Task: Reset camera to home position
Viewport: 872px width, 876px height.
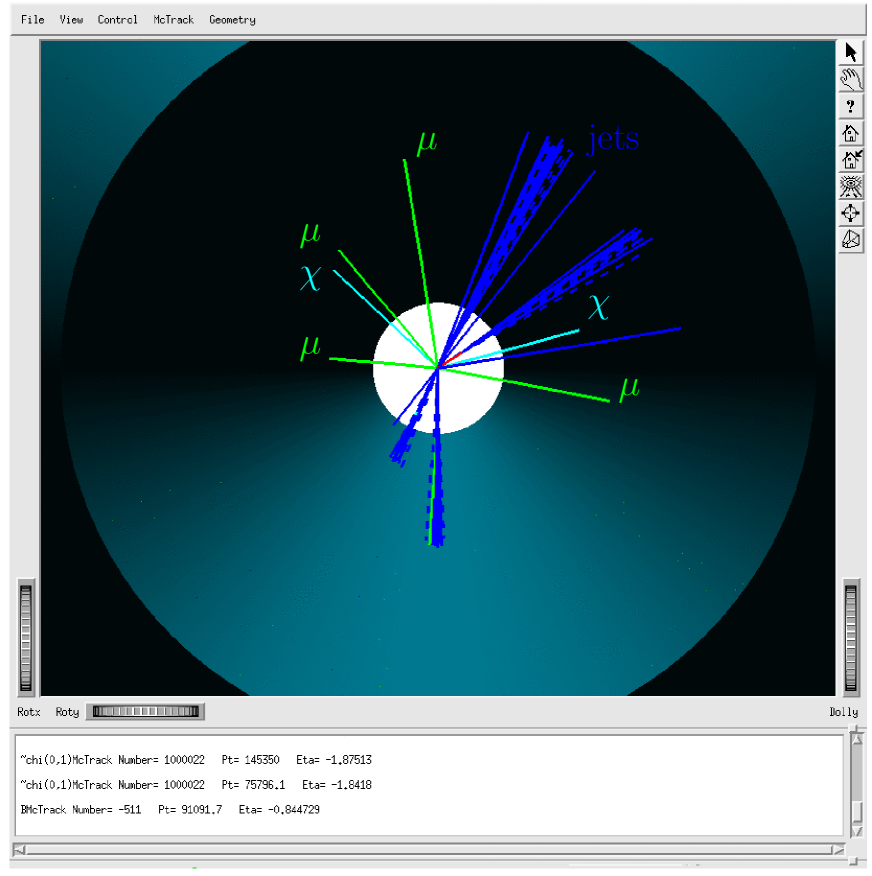Action: tap(851, 132)
